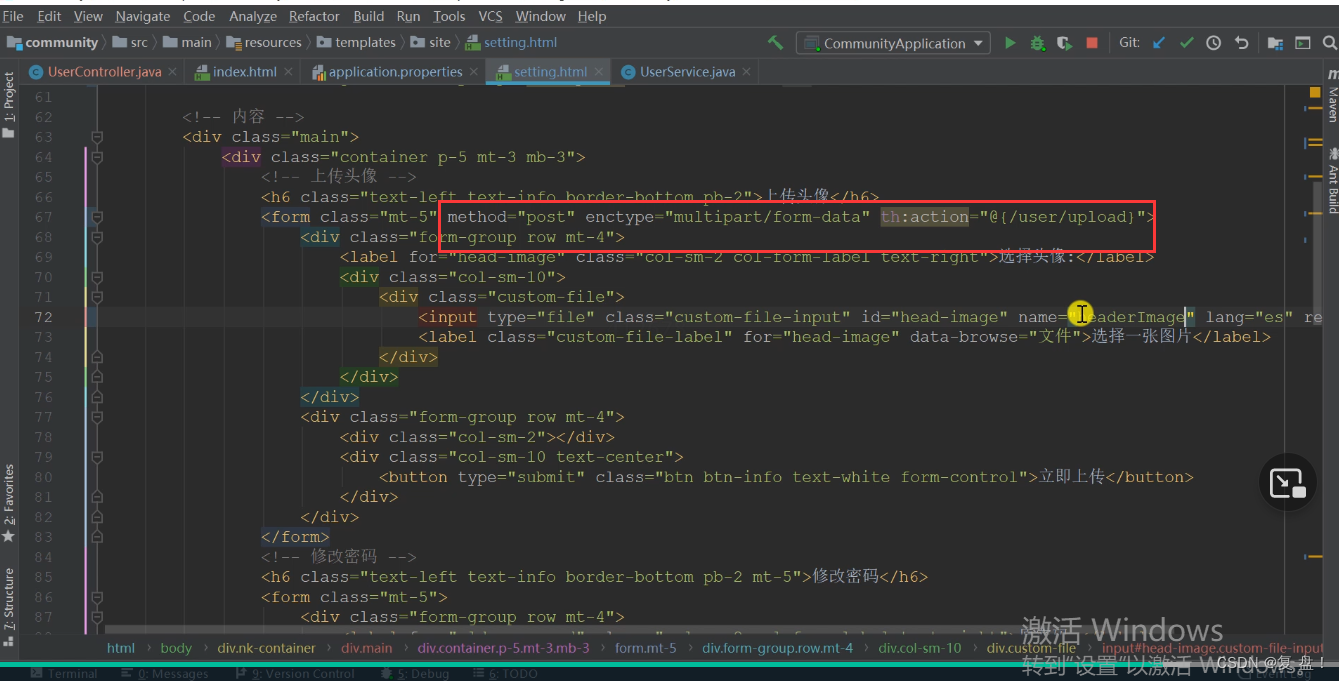This screenshot has width=1339, height=681.
Task: Click the Git rollback arrow icon
Action: [1241, 43]
